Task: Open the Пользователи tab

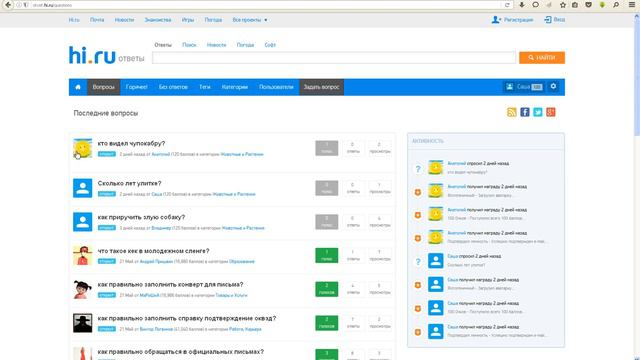Action: click(x=276, y=87)
